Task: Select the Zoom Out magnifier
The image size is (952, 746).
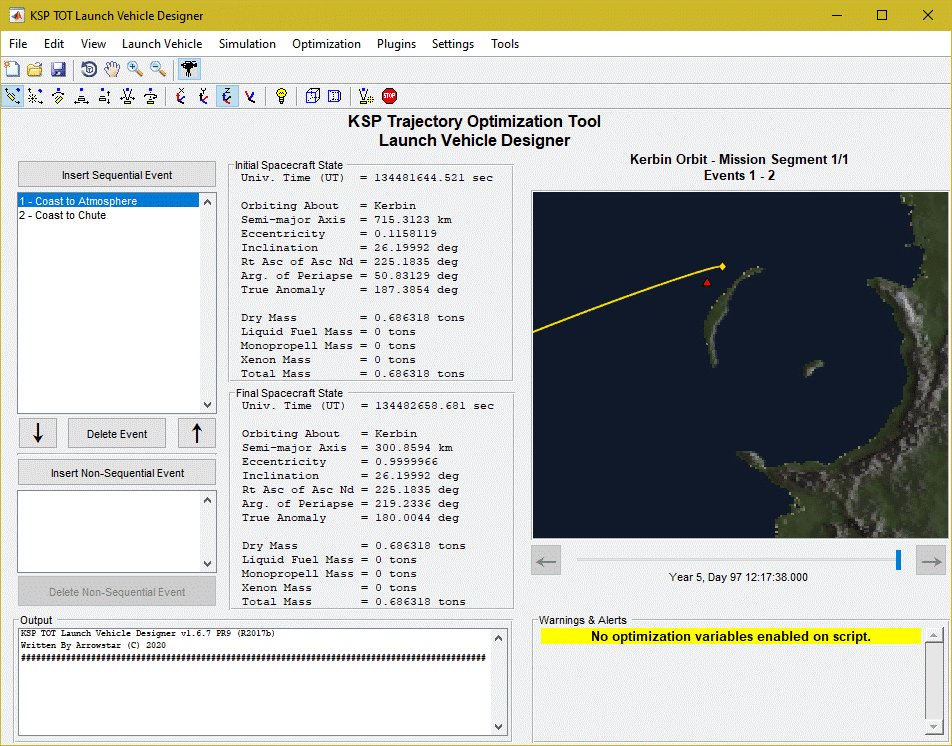Action: [158, 69]
